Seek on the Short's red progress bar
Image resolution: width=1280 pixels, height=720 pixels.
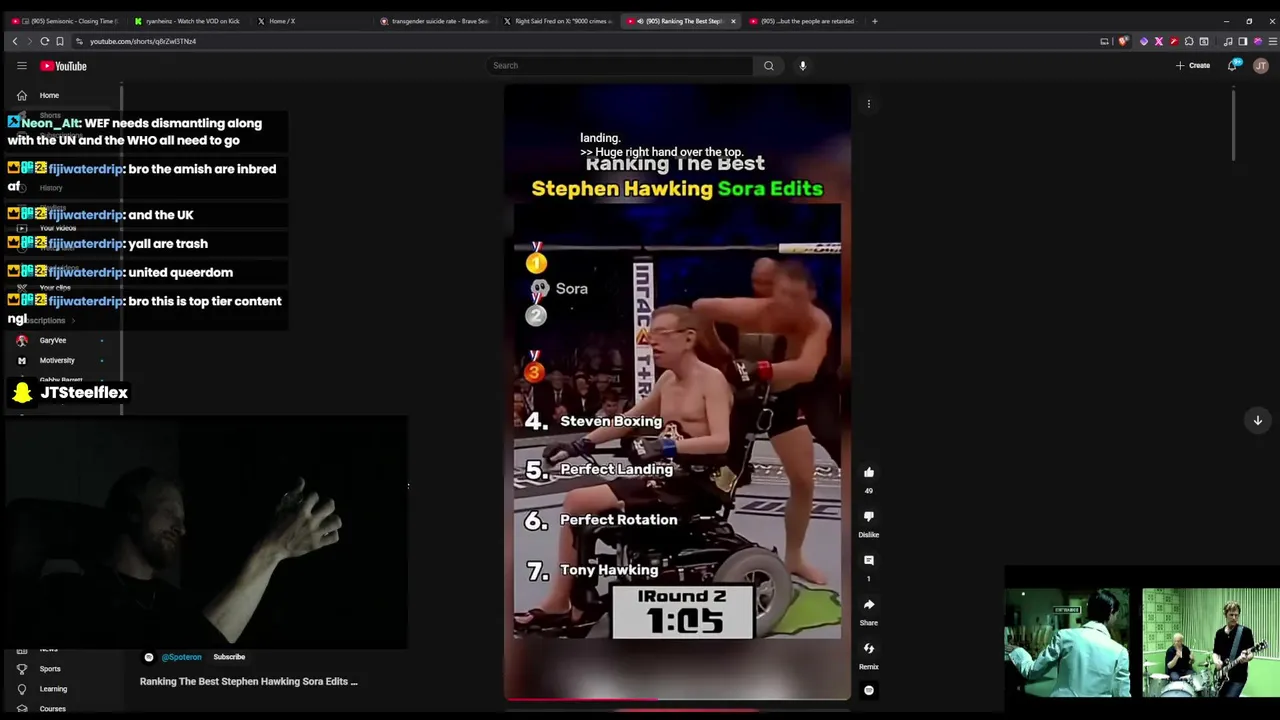(x=677, y=699)
